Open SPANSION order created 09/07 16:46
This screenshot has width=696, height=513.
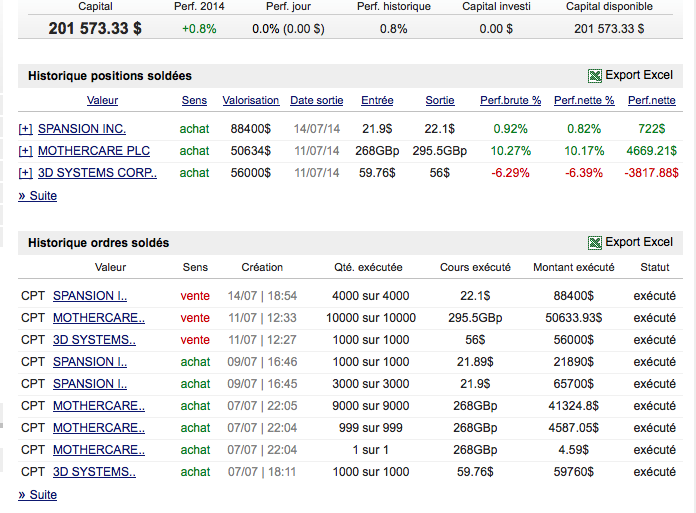90,362
